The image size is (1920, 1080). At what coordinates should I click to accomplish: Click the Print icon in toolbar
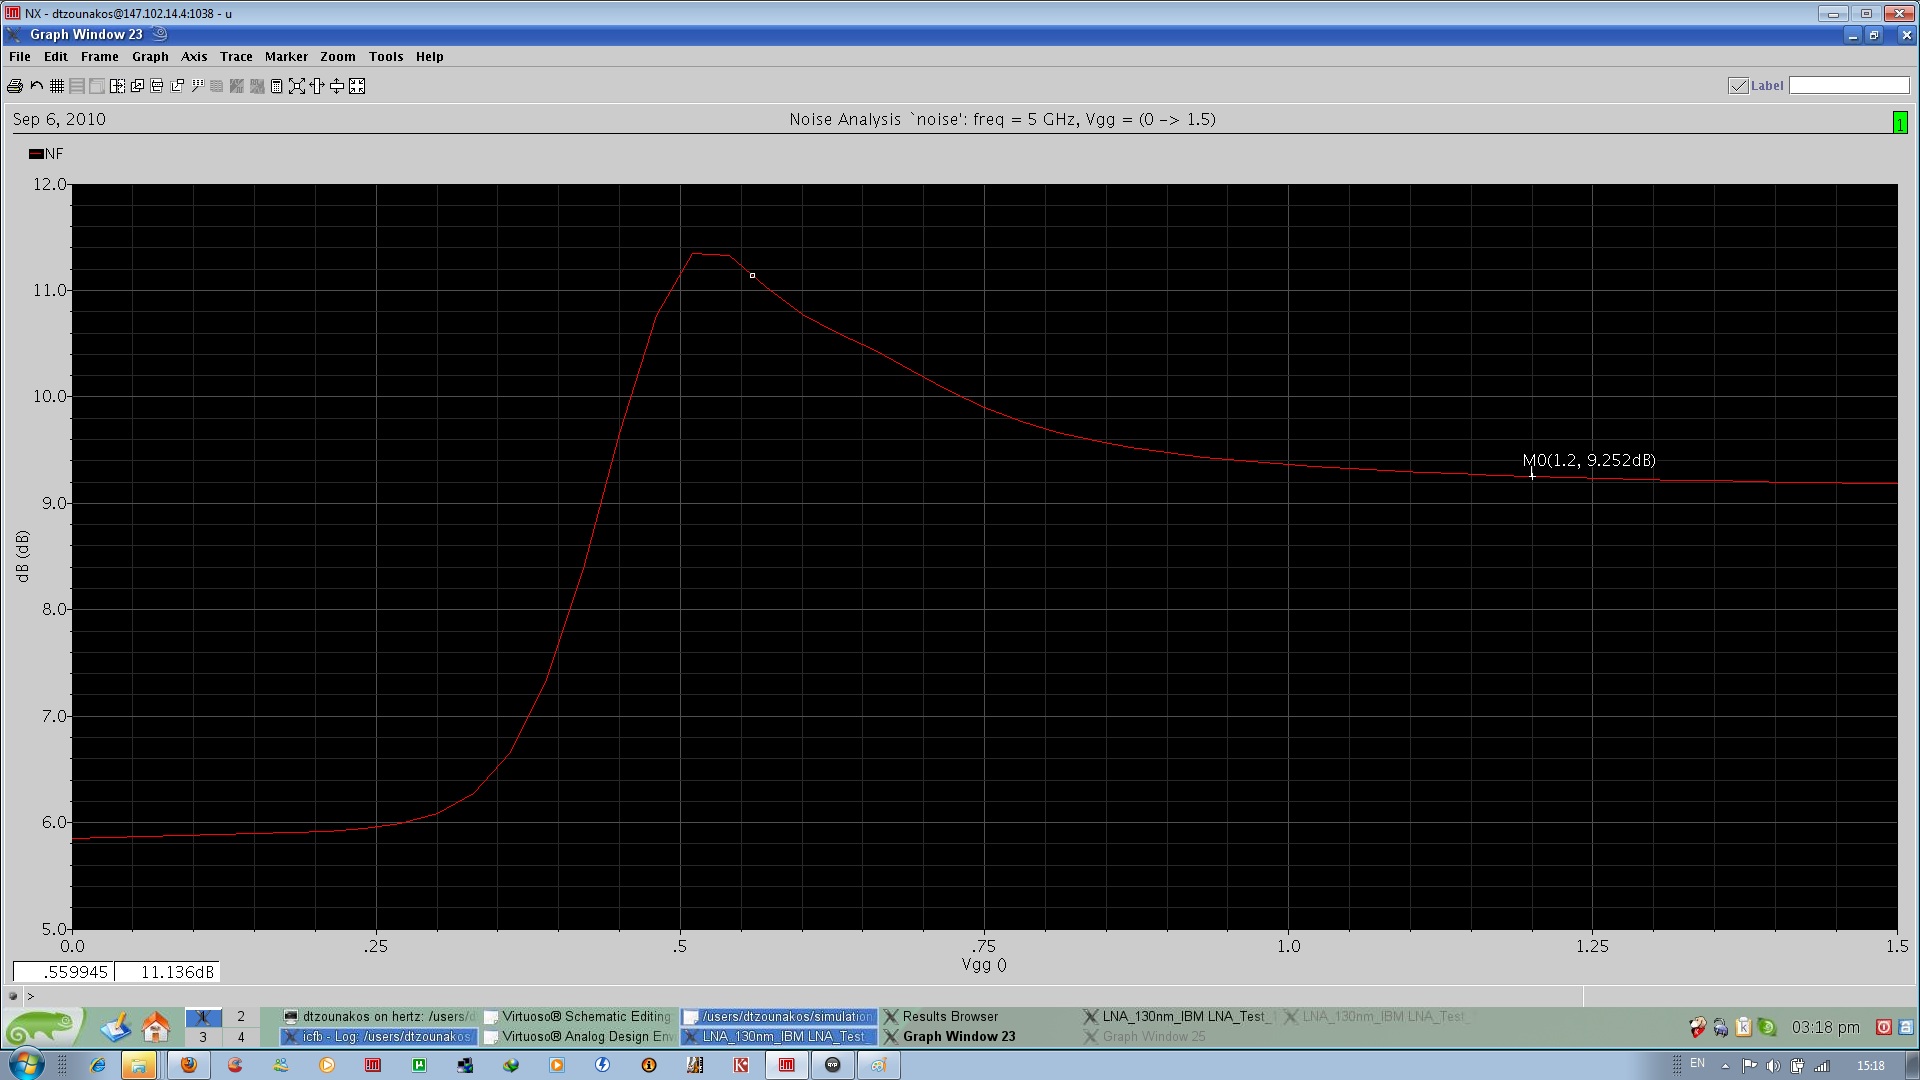(x=15, y=86)
